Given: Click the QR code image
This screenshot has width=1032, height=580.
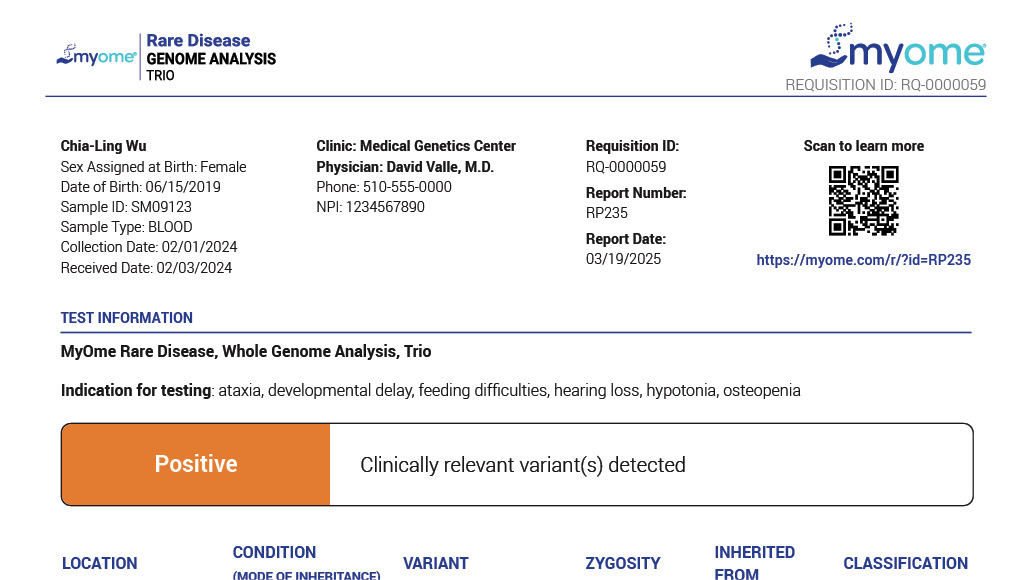Looking at the screenshot, I should click(x=864, y=200).
